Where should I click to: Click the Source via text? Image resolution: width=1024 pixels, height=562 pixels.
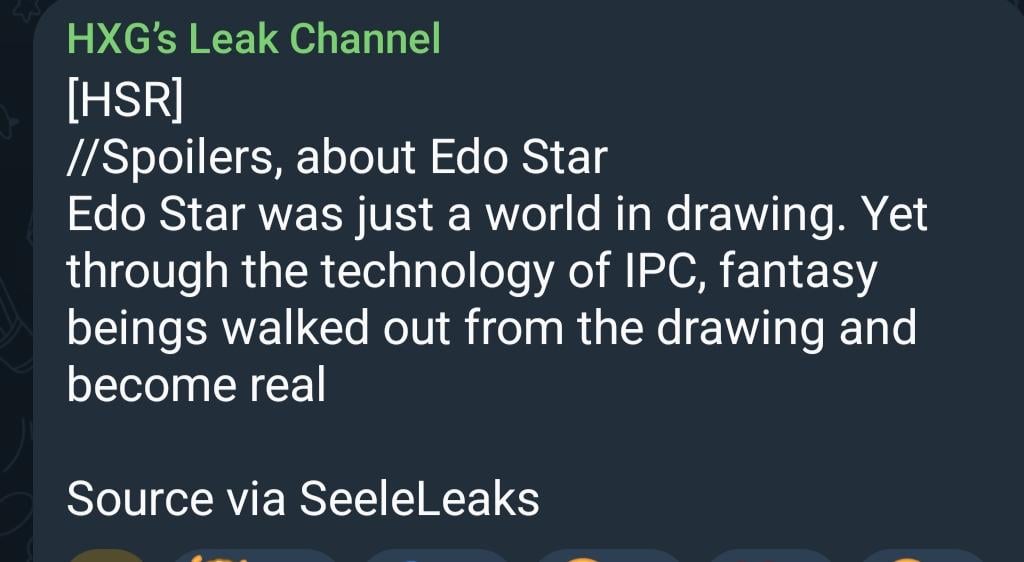(x=176, y=499)
